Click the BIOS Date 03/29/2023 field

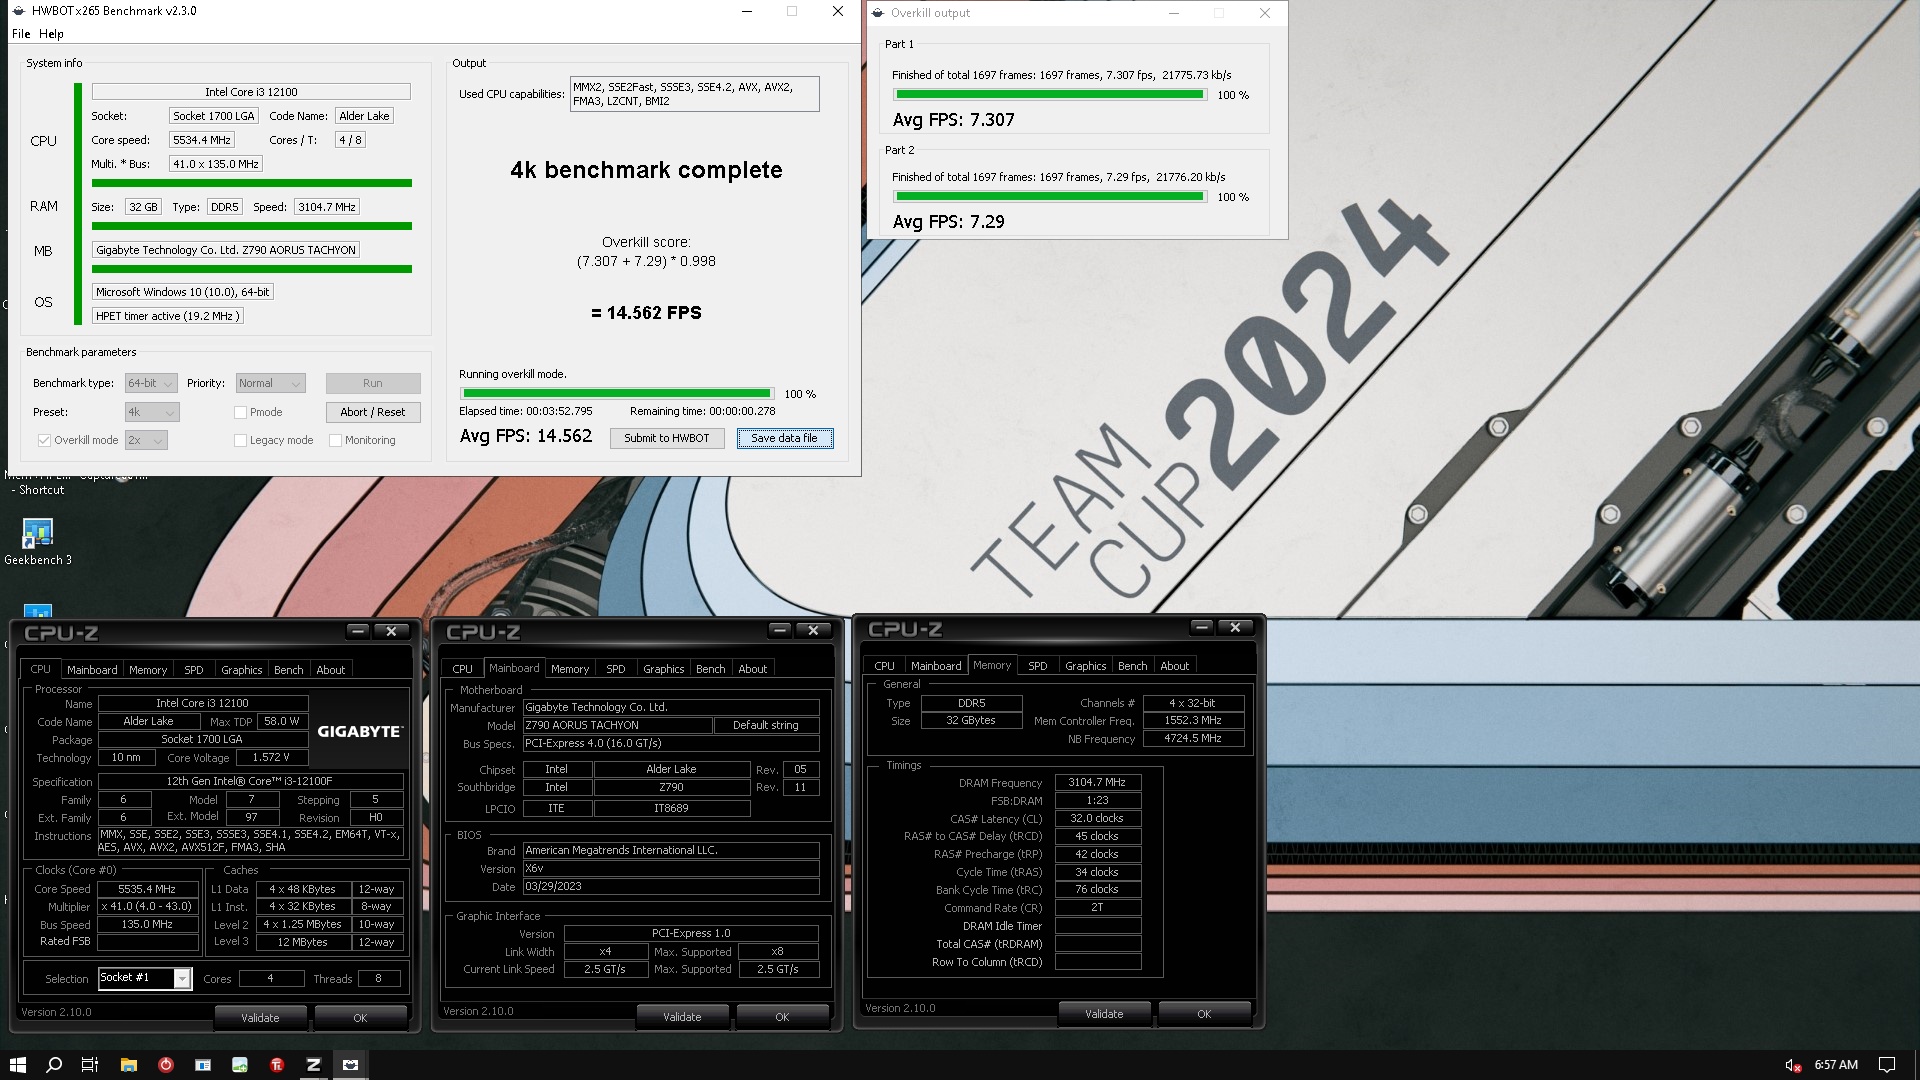pyautogui.click(x=671, y=887)
